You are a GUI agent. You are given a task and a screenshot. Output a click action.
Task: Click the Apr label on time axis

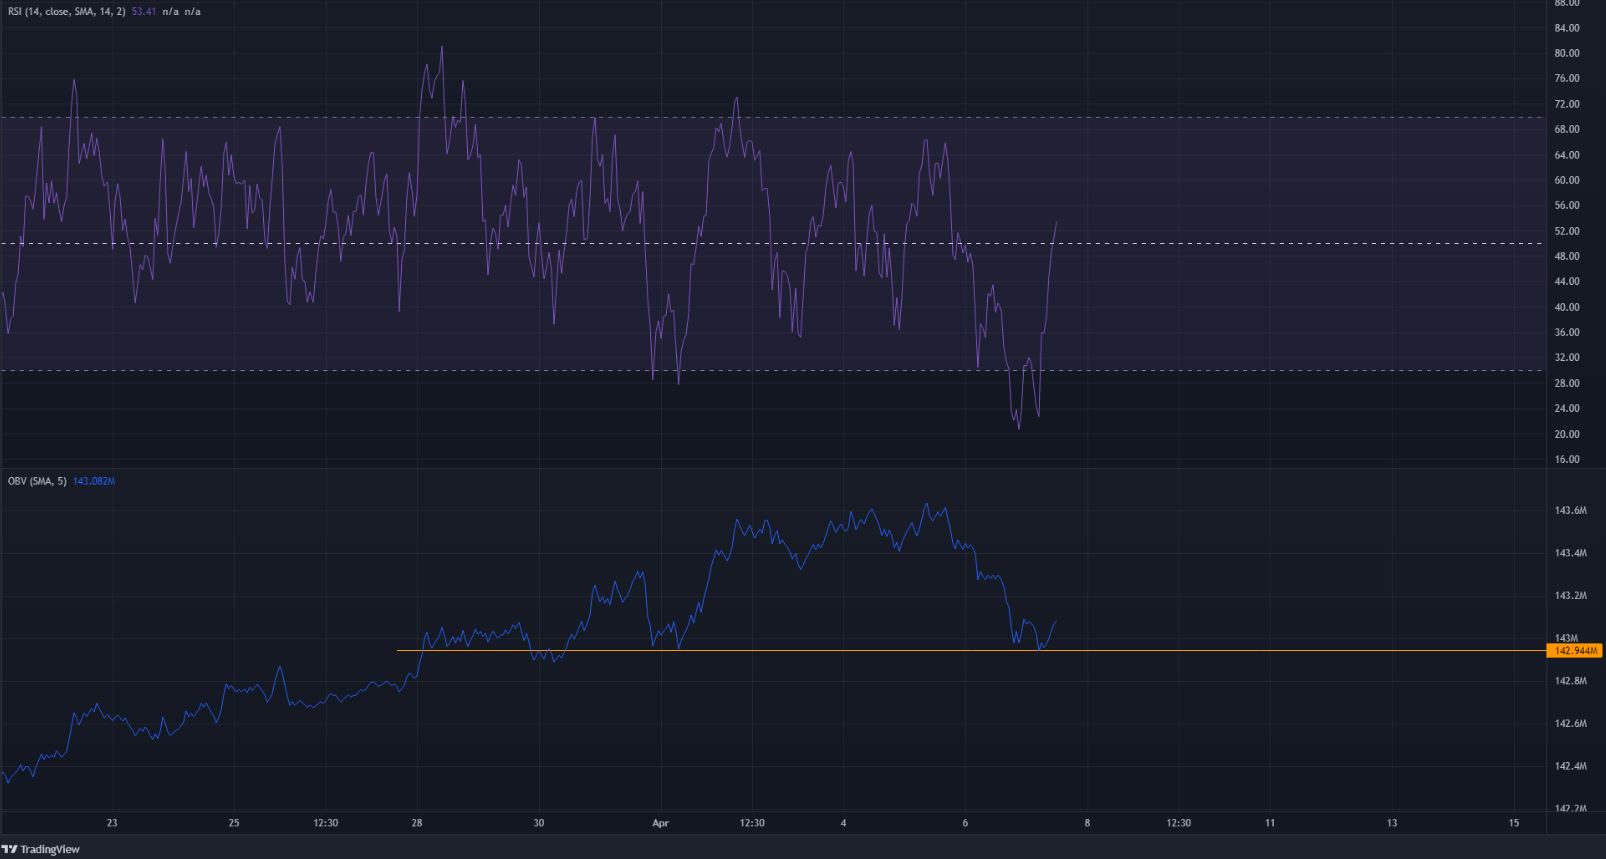660,823
